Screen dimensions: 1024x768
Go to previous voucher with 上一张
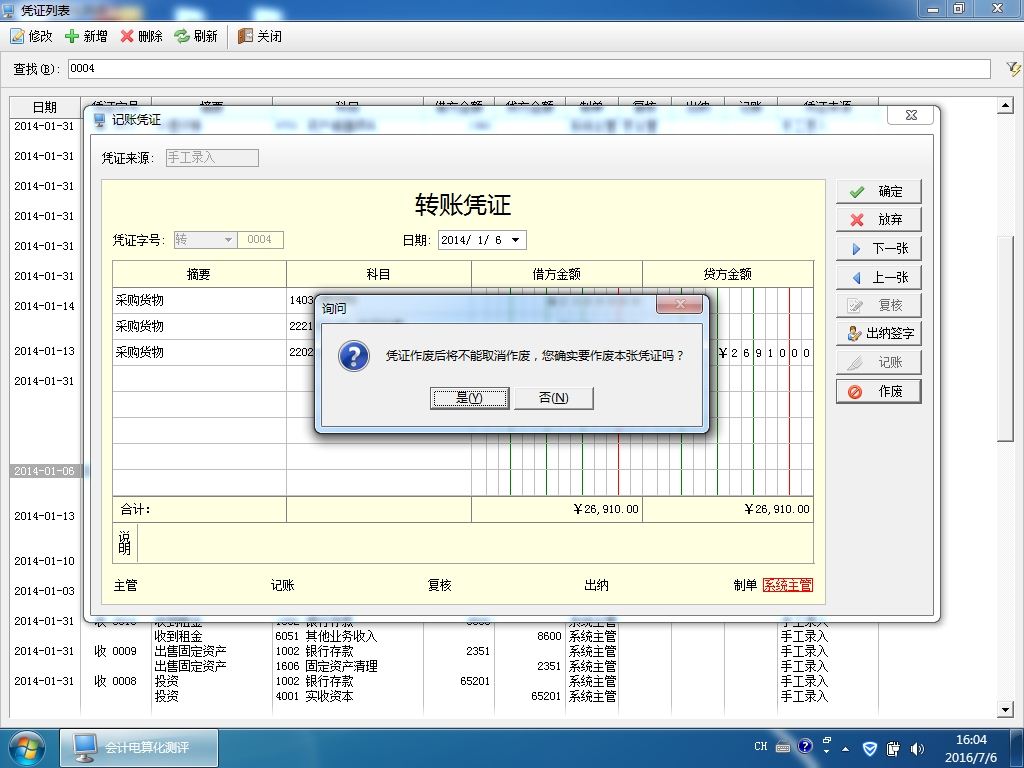[878, 277]
